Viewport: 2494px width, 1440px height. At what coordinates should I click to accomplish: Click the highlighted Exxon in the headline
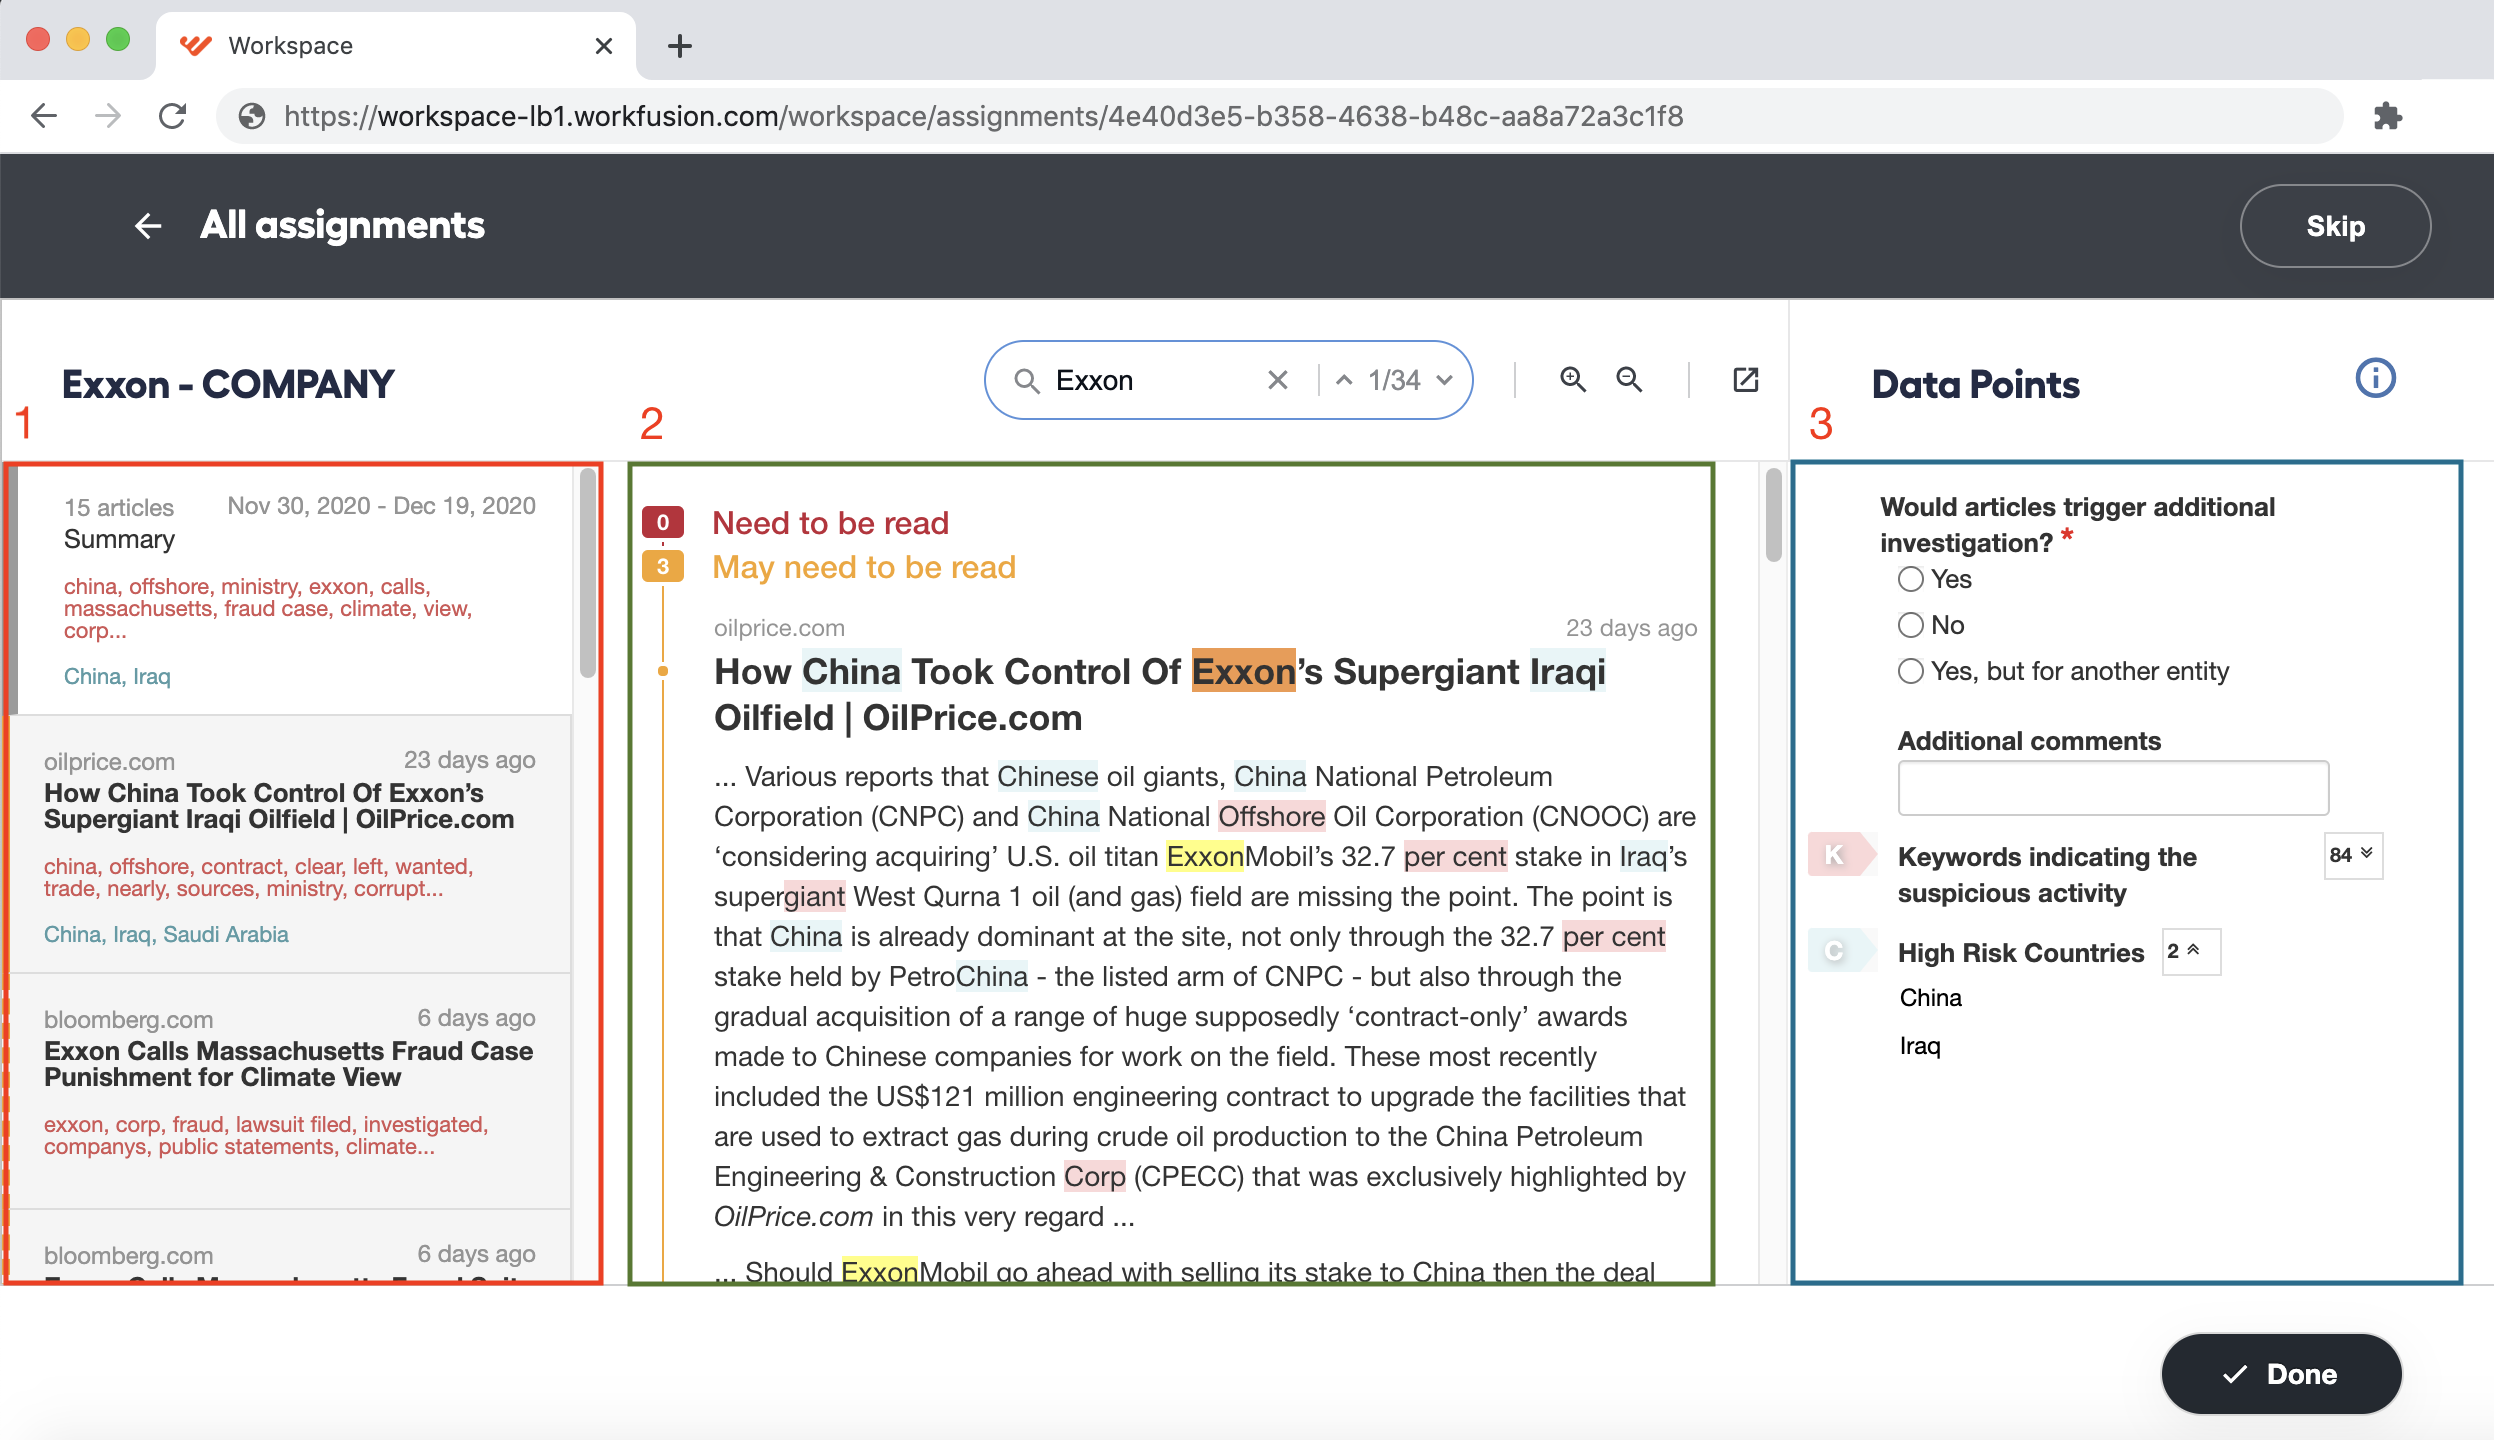coord(1243,671)
